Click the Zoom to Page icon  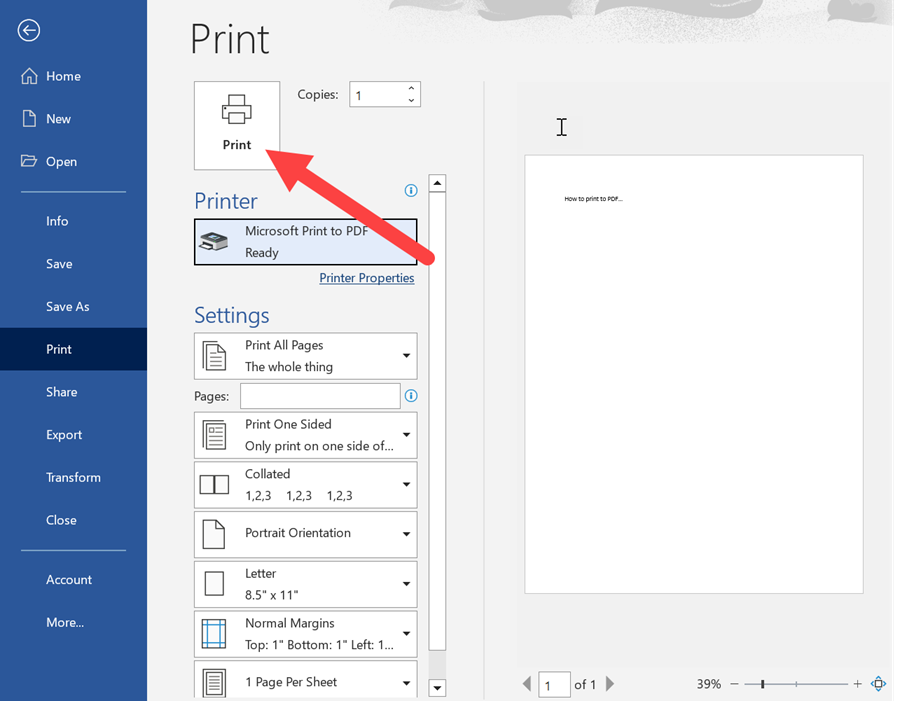coord(878,684)
